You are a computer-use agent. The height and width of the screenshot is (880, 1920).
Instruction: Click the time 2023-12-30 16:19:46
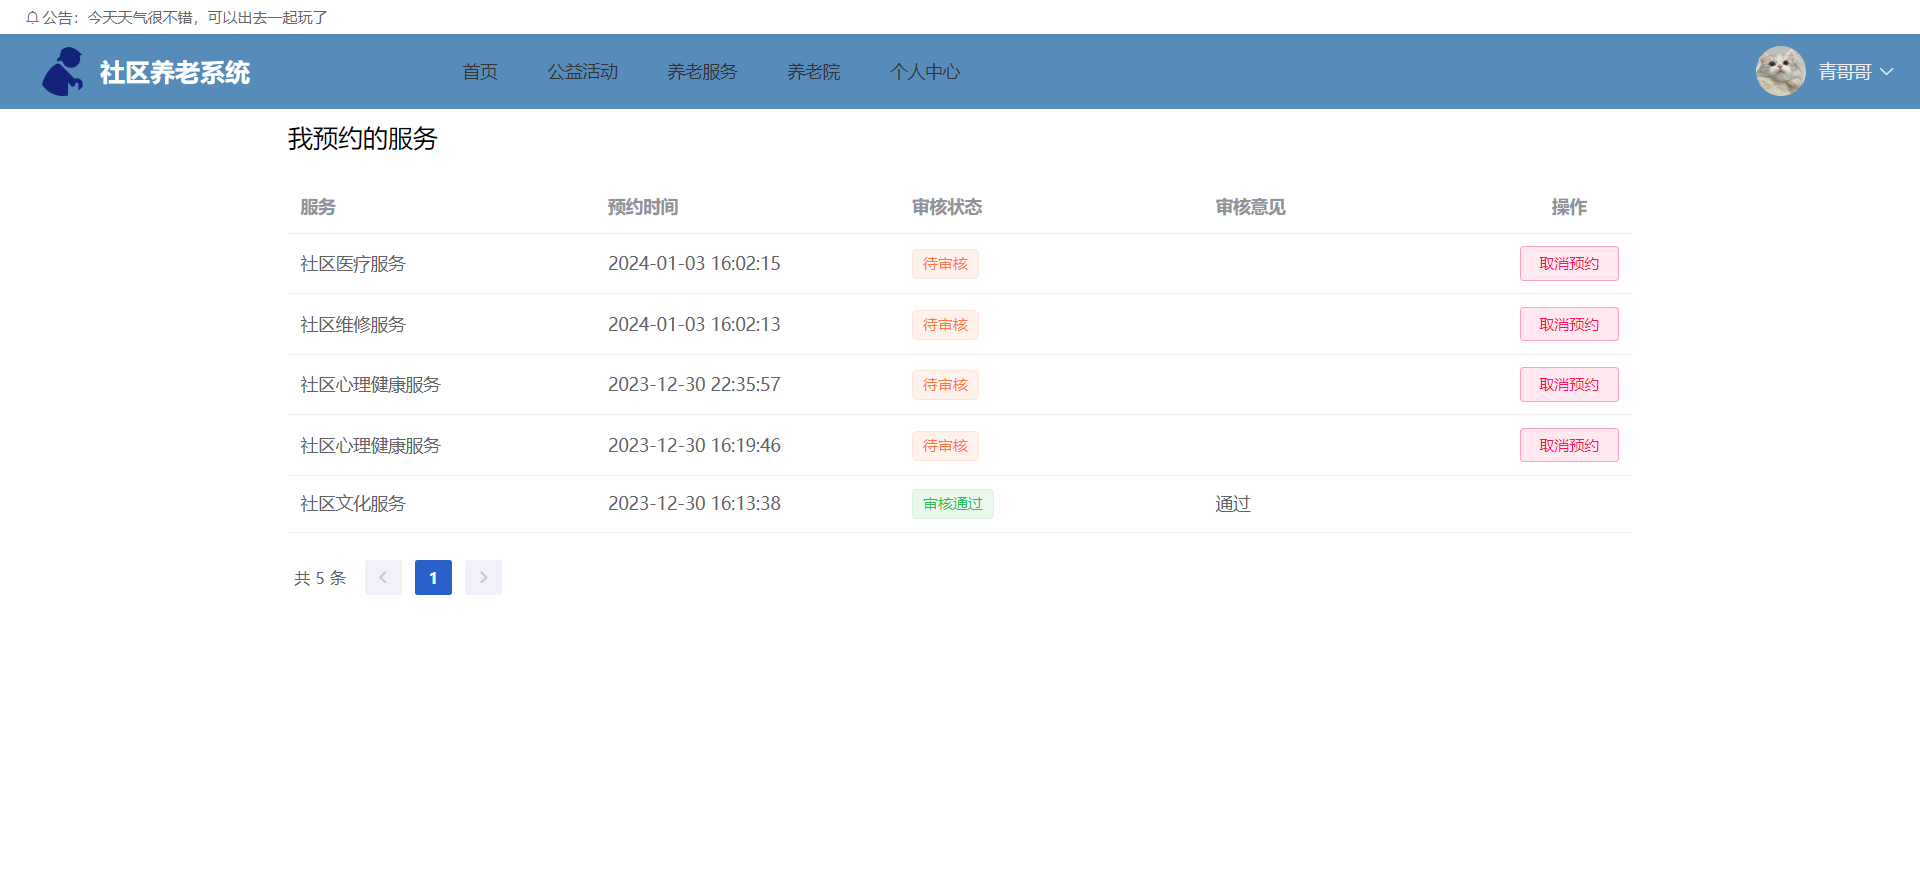coord(694,446)
